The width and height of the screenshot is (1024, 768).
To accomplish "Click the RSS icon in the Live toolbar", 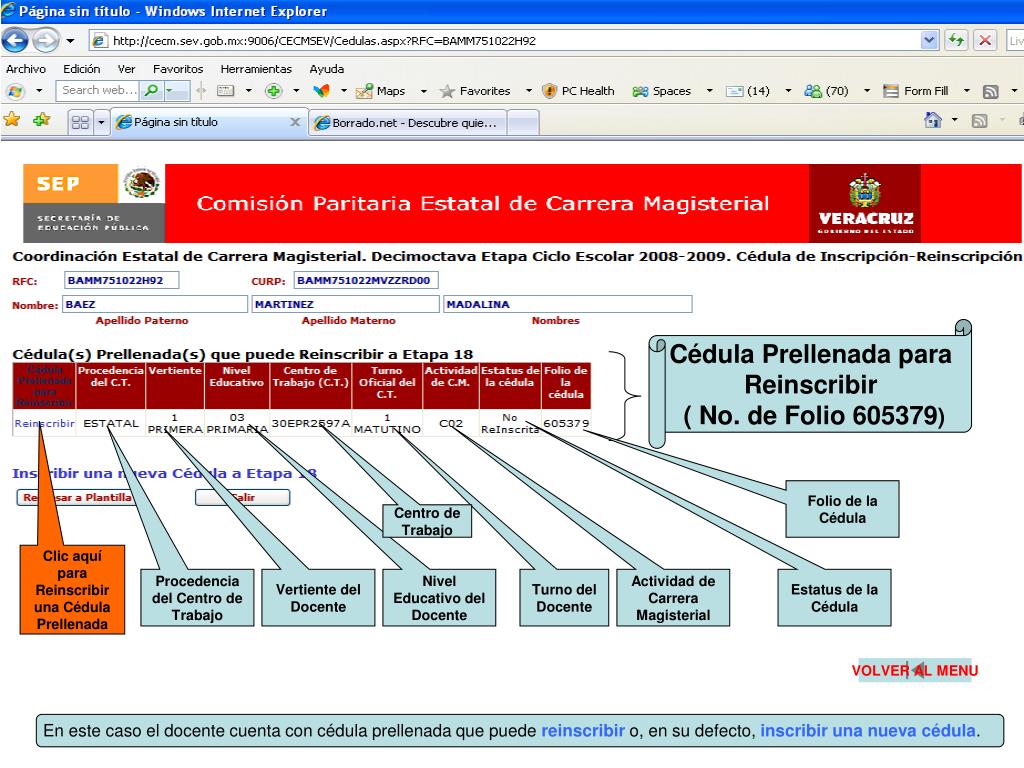I will [x=991, y=91].
